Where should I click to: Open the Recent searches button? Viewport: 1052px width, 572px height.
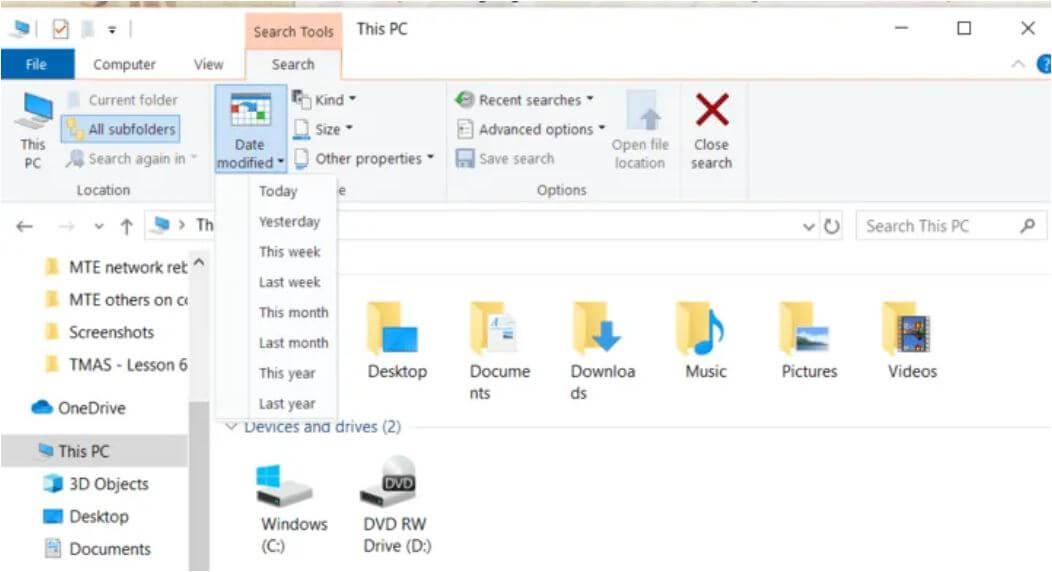pos(525,100)
